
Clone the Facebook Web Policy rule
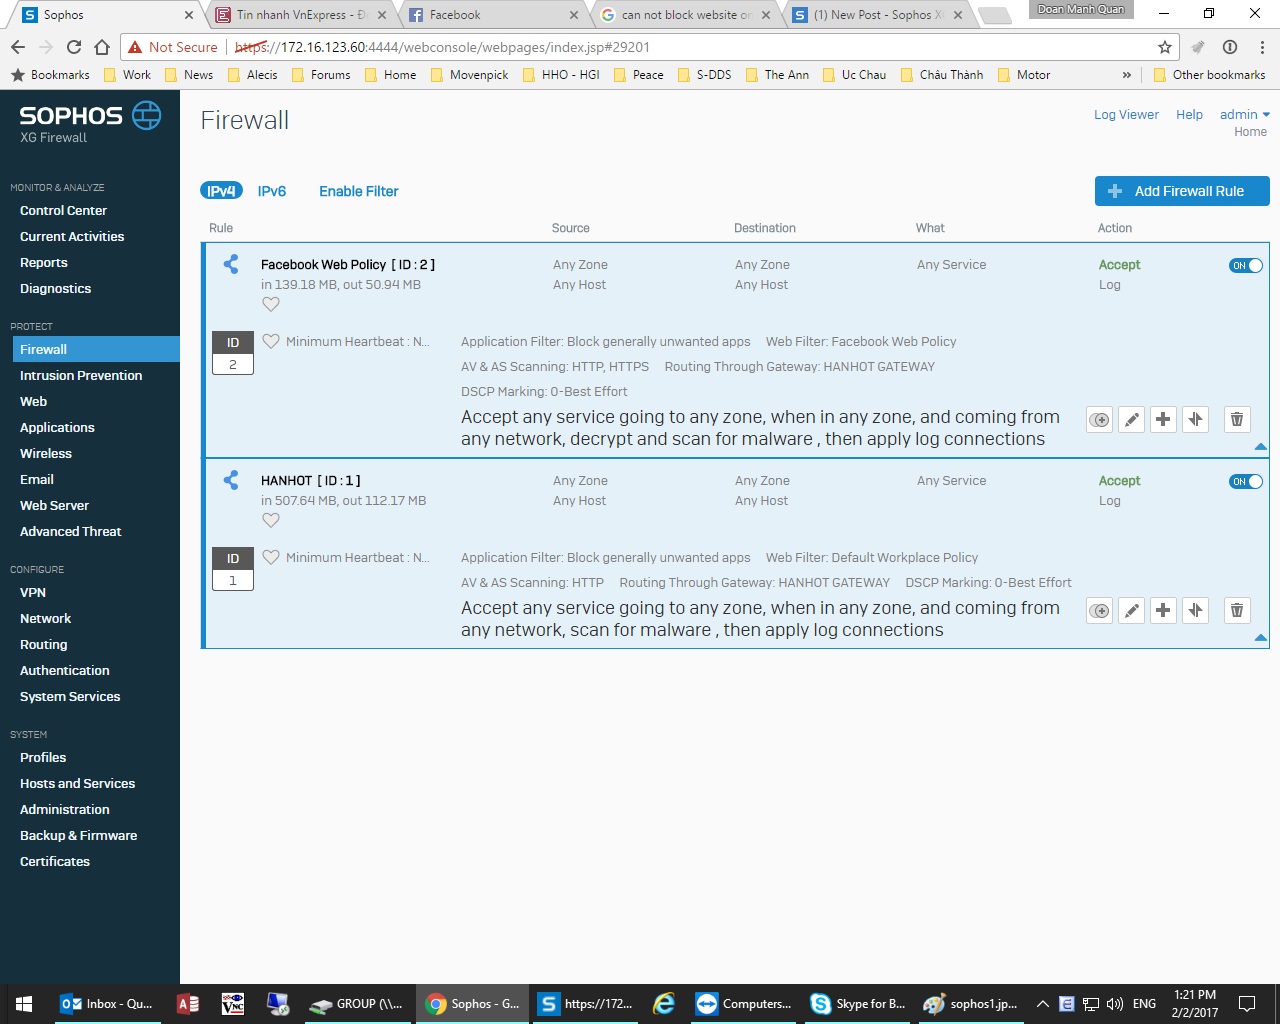pyautogui.click(x=1099, y=420)
